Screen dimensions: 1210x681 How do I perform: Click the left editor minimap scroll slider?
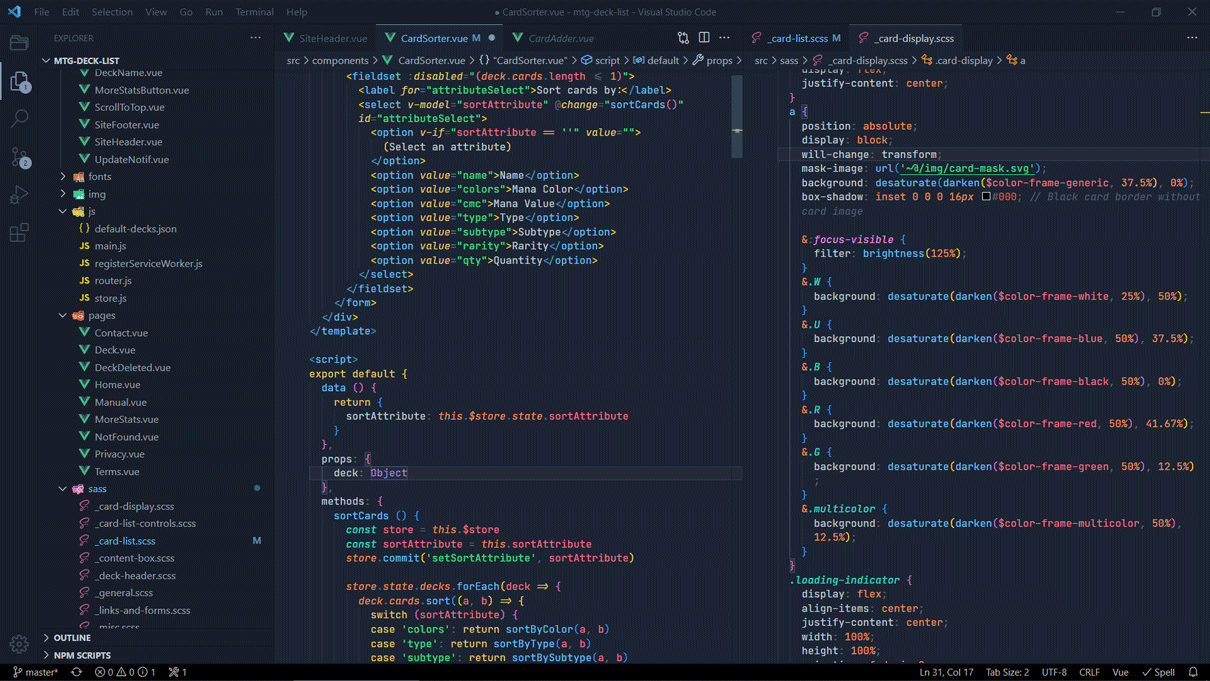point(737,116)
